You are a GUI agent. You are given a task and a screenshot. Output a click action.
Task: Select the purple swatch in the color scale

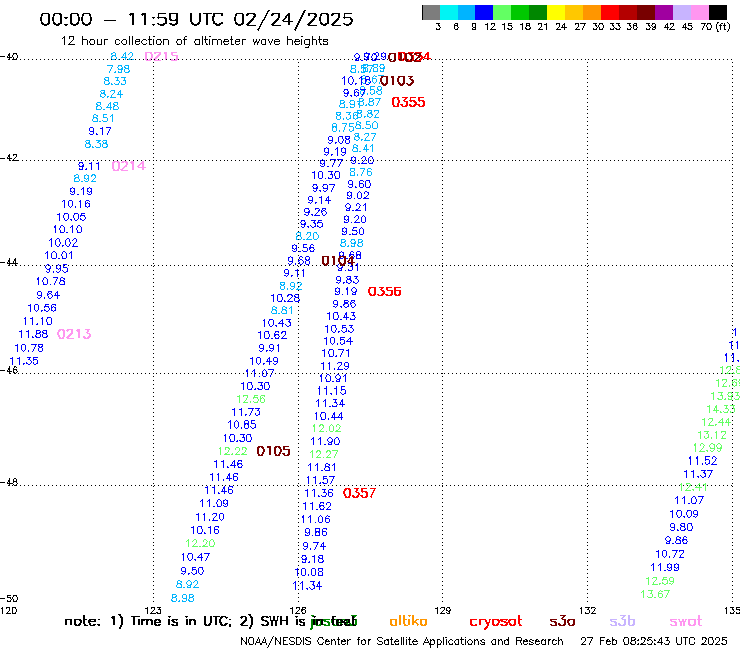click(x=664, y=12)
